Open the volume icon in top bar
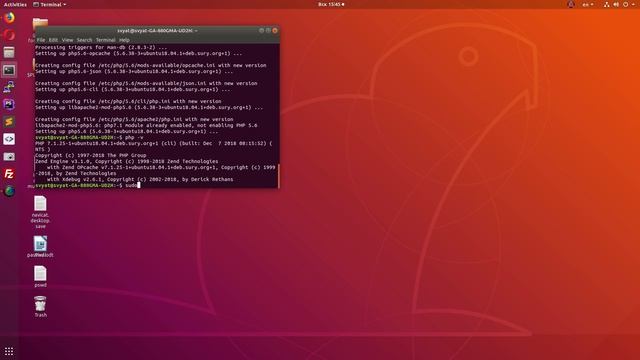 click(x=616, y=4)
